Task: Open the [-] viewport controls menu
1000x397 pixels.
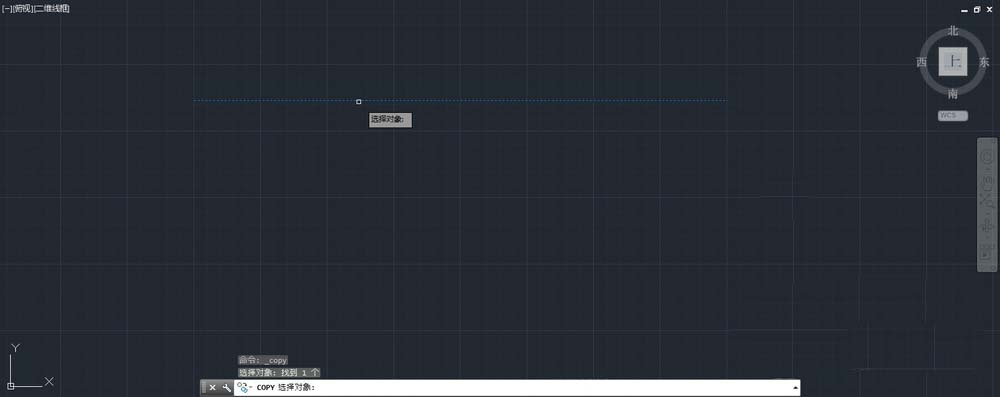Action: (x=6, y=8)
